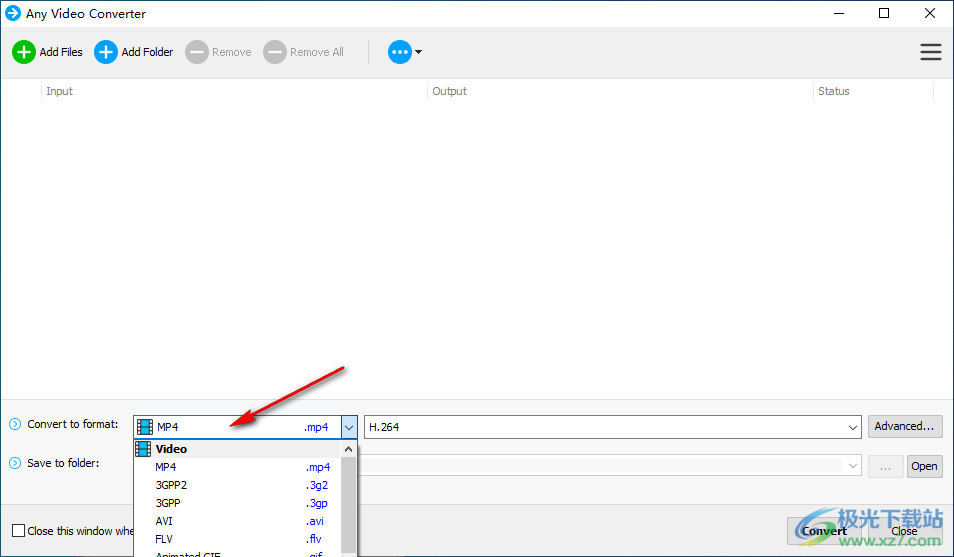Click the Add Folder label text
Image resolution: width=954 pixels, height=557 pixels.
147,52
